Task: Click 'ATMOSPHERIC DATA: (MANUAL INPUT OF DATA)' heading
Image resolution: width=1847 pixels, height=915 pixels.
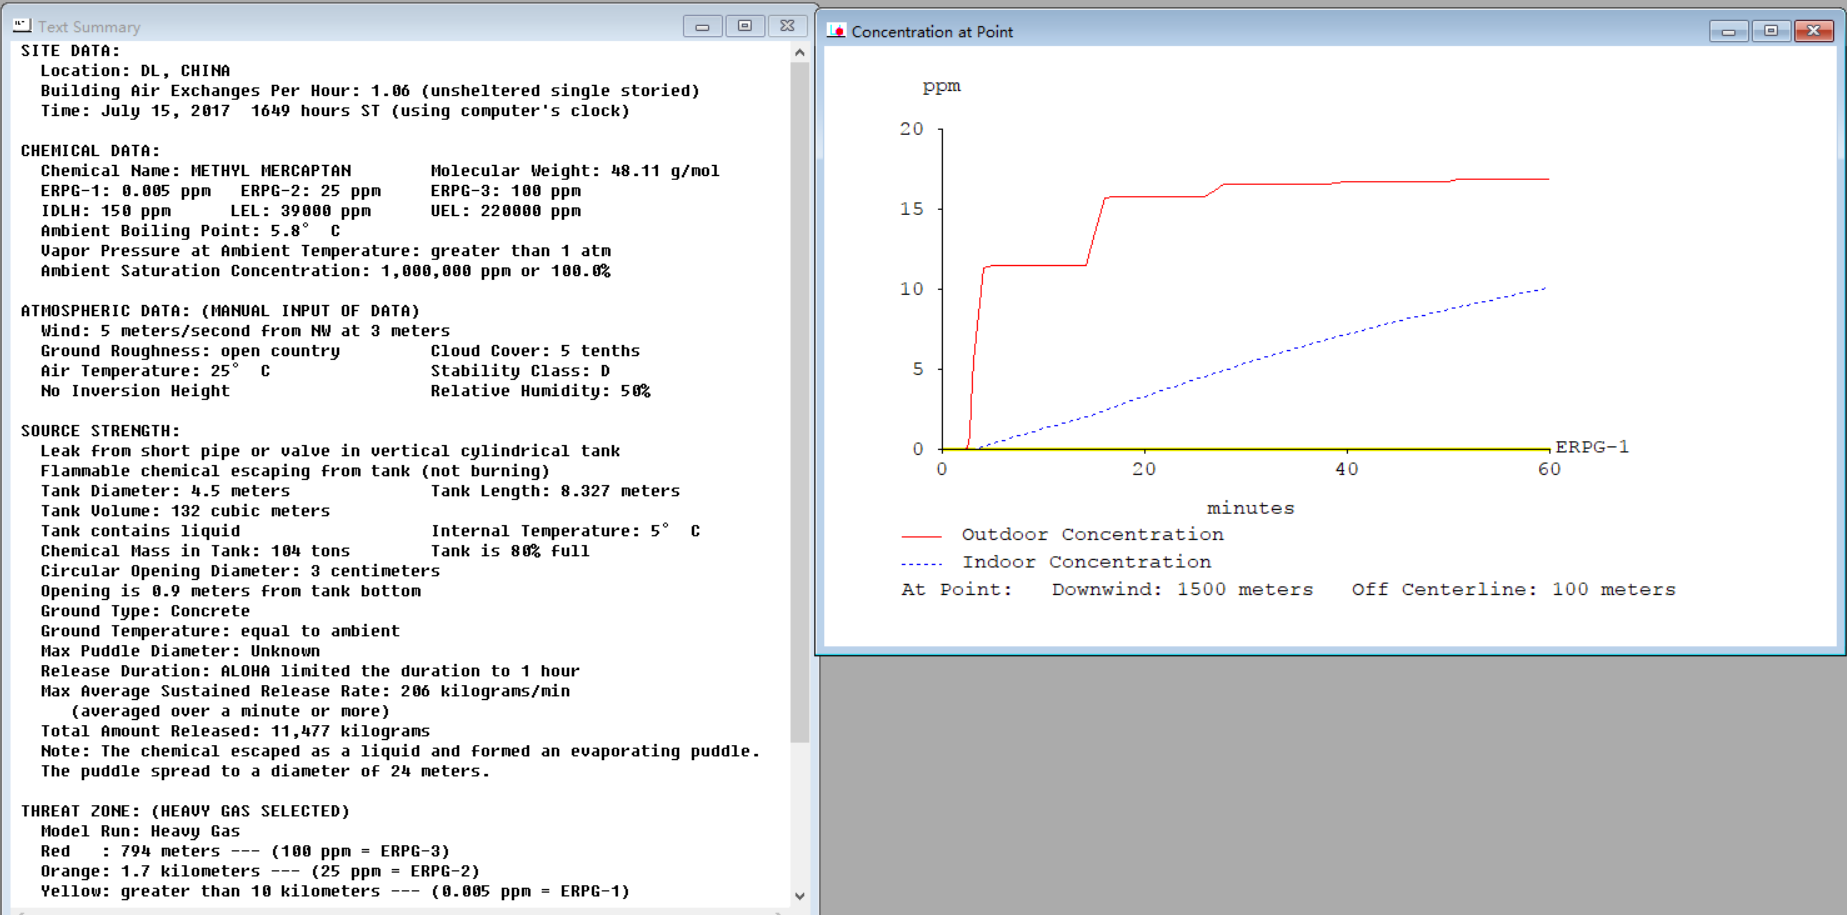Action: pos(220,311)
